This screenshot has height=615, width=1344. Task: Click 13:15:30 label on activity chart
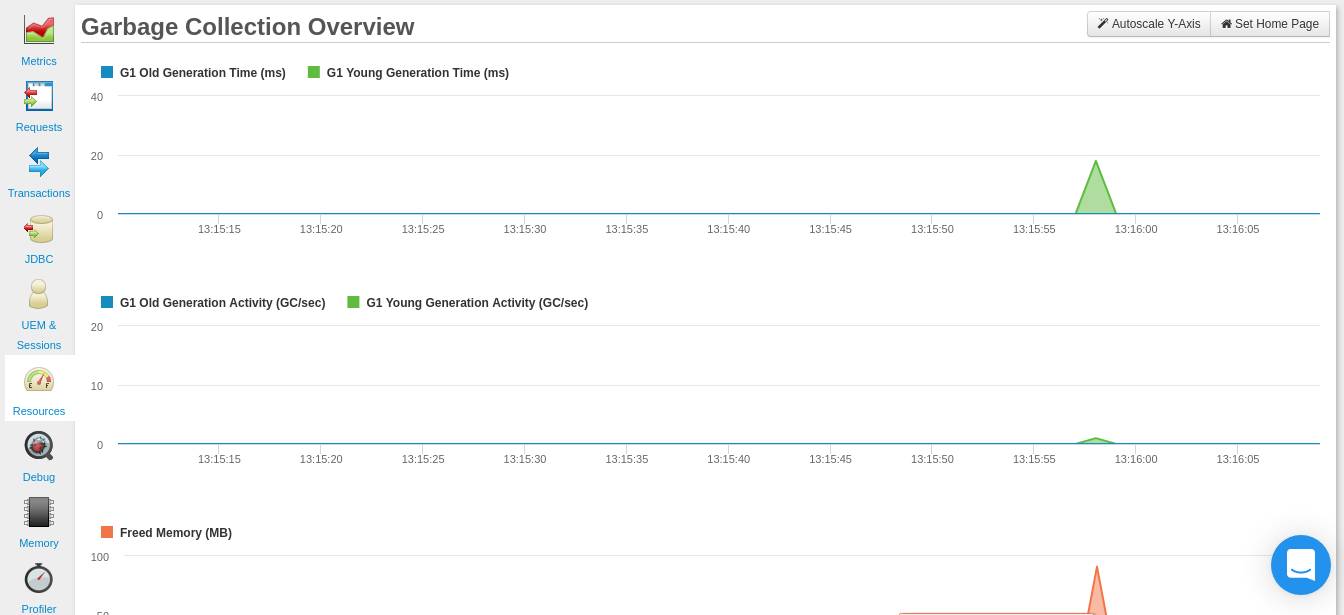pyautogui.click(x=525, y=459)
